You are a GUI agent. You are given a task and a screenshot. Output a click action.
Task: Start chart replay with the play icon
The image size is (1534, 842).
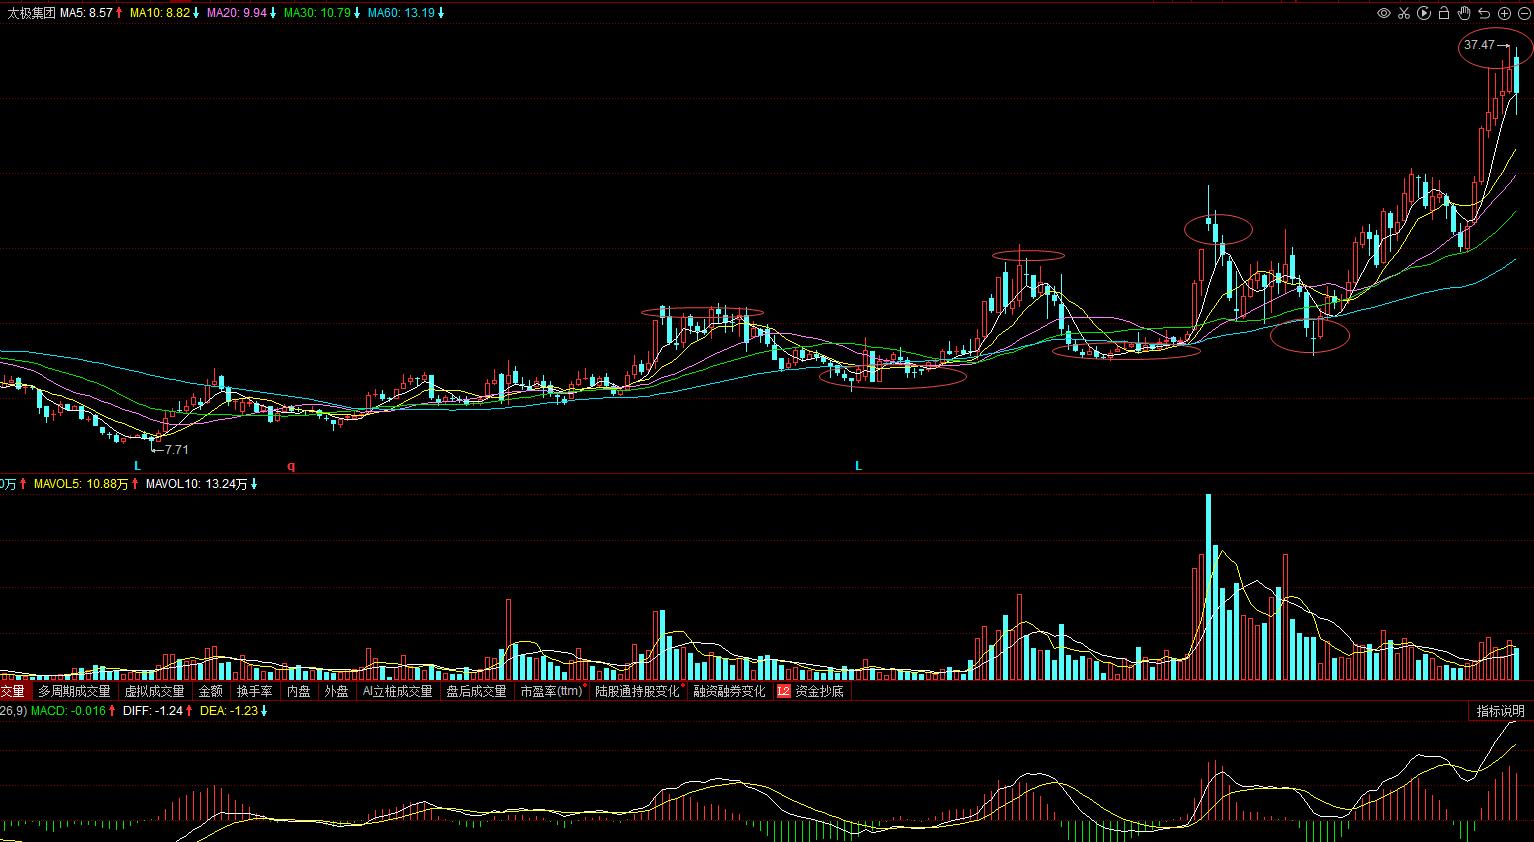1424,13
